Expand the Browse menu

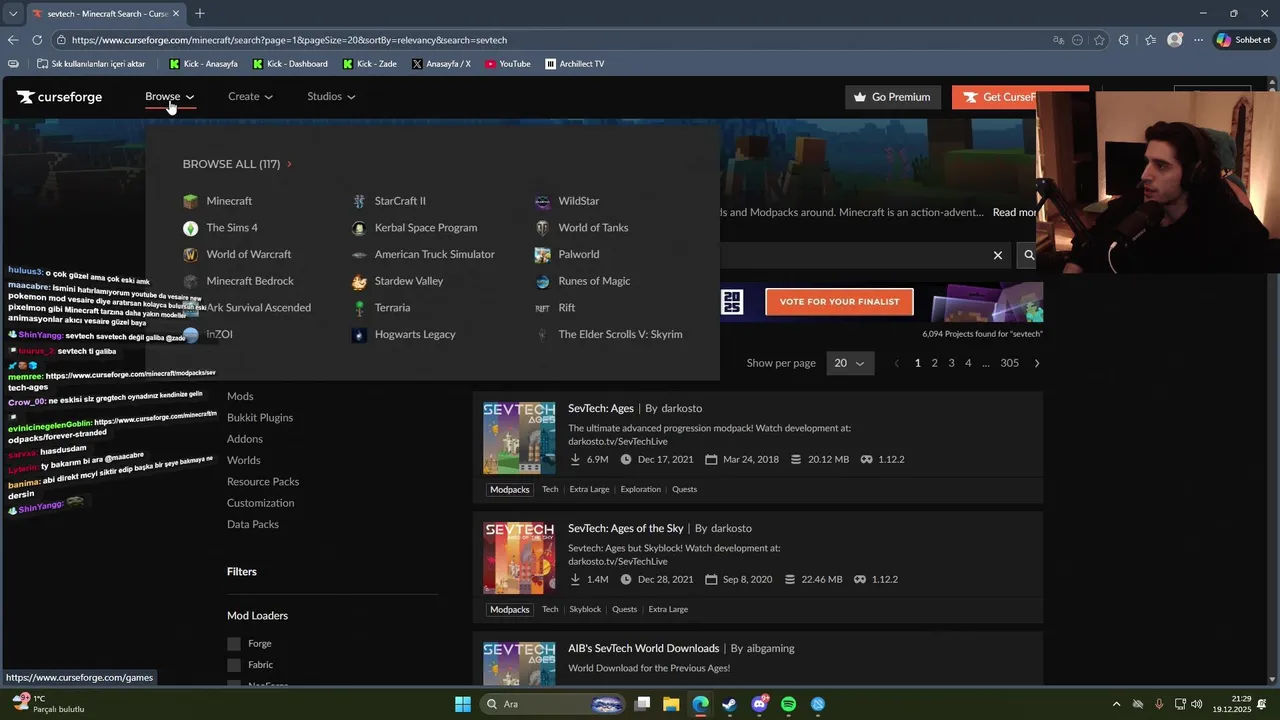pyautogui.click(x=169, y=97)
